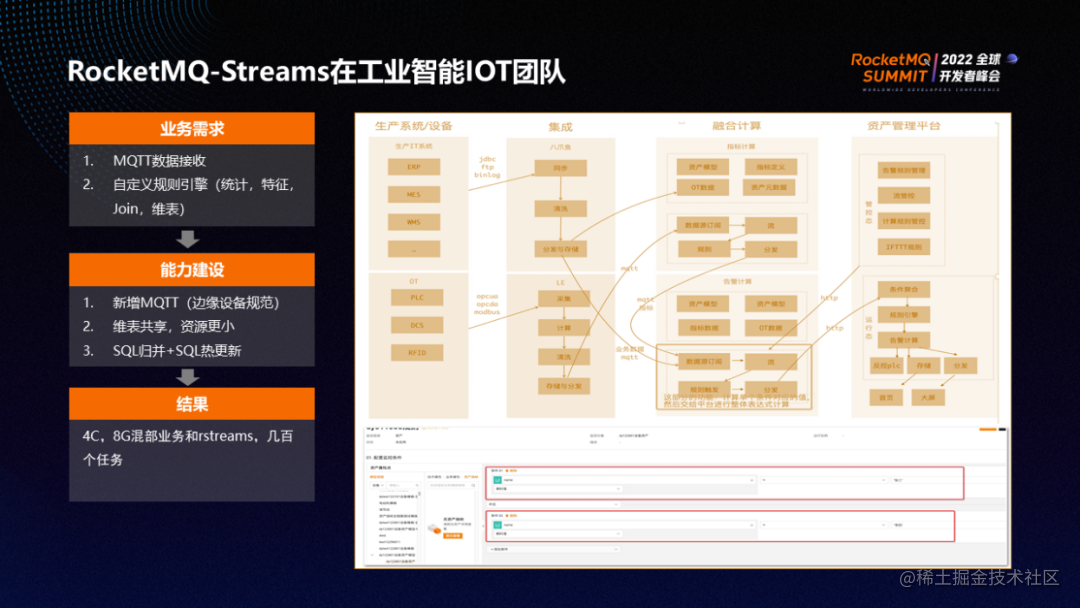Click the WMS box in the diagram
1080x608 pixels.
(413, 222)
